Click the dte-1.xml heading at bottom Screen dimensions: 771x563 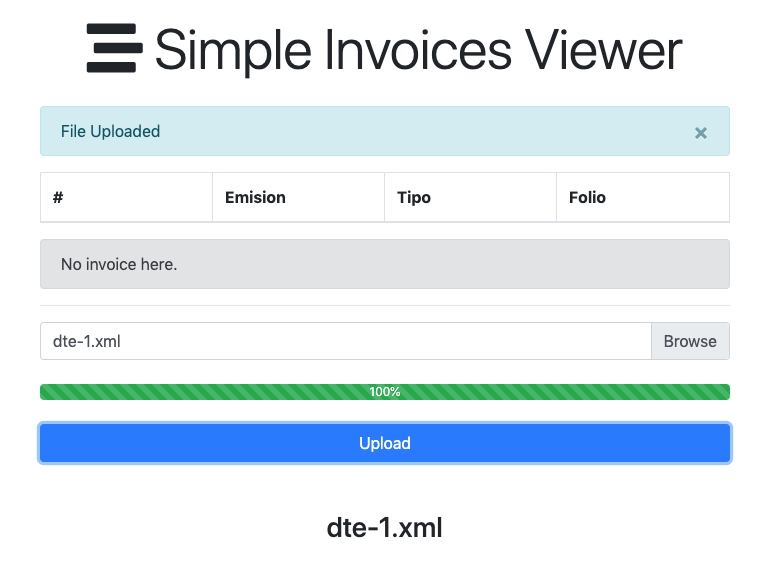click(x=385, y=528)
